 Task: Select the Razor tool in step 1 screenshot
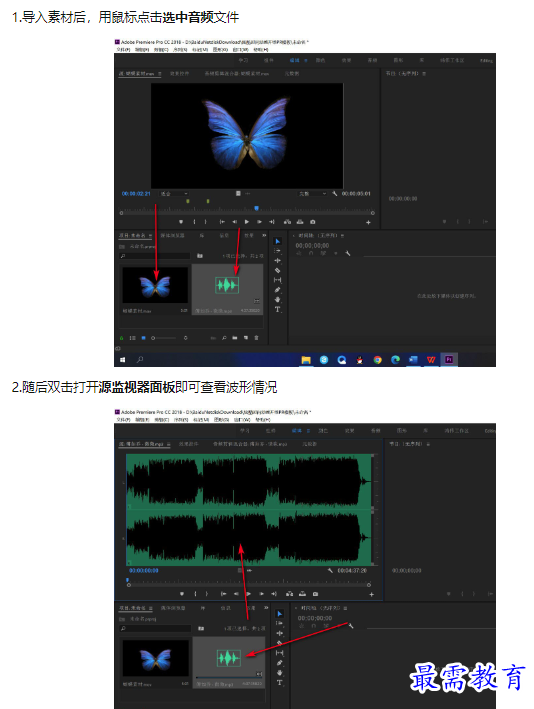point(278,270)
